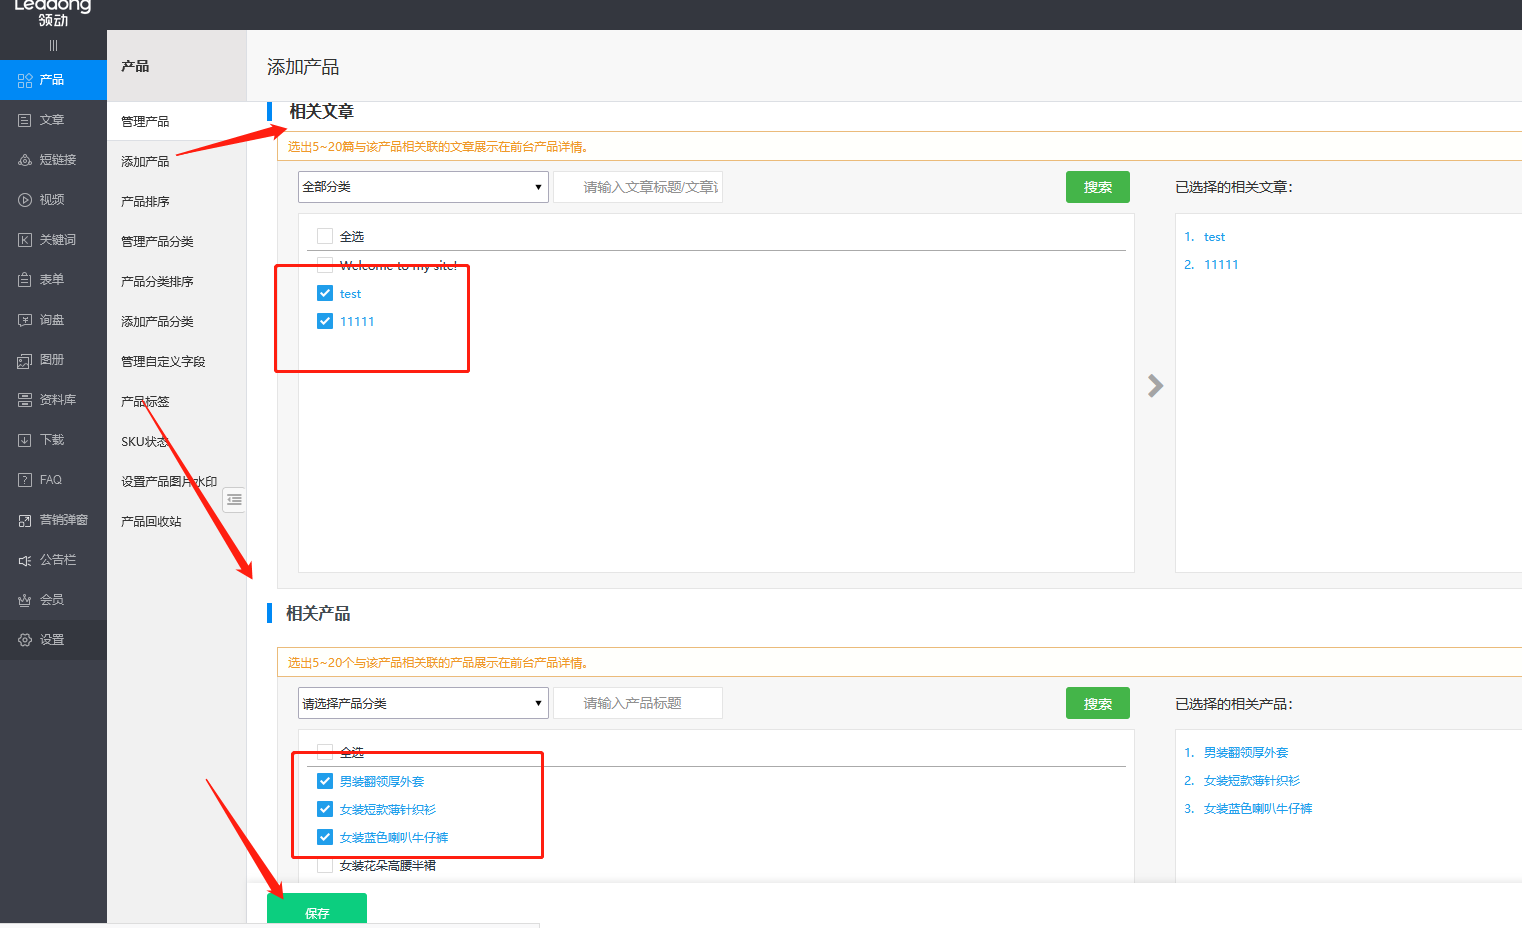Click the right chevron arrow between article panels
1522x928 pixels.
1155,386
